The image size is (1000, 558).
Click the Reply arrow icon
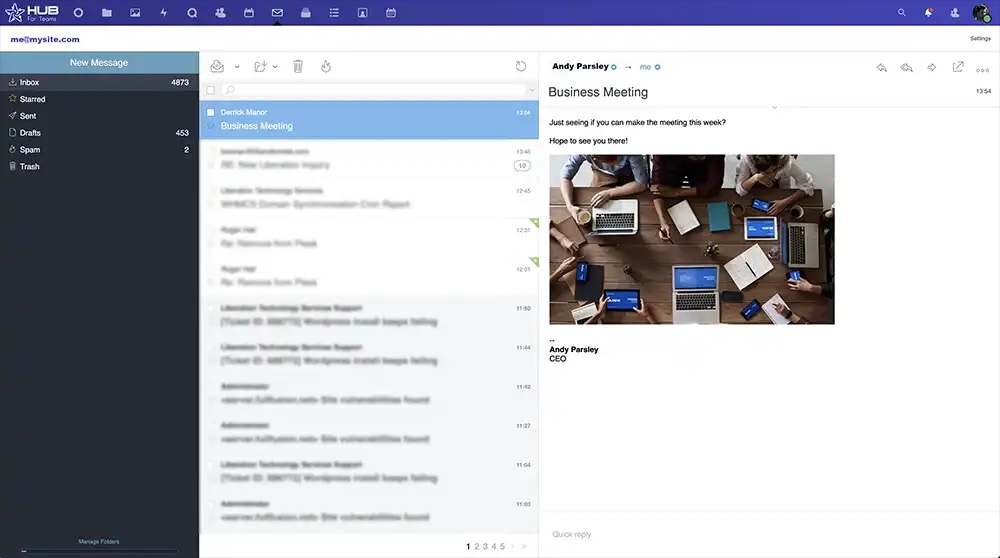tap(881, 67)
